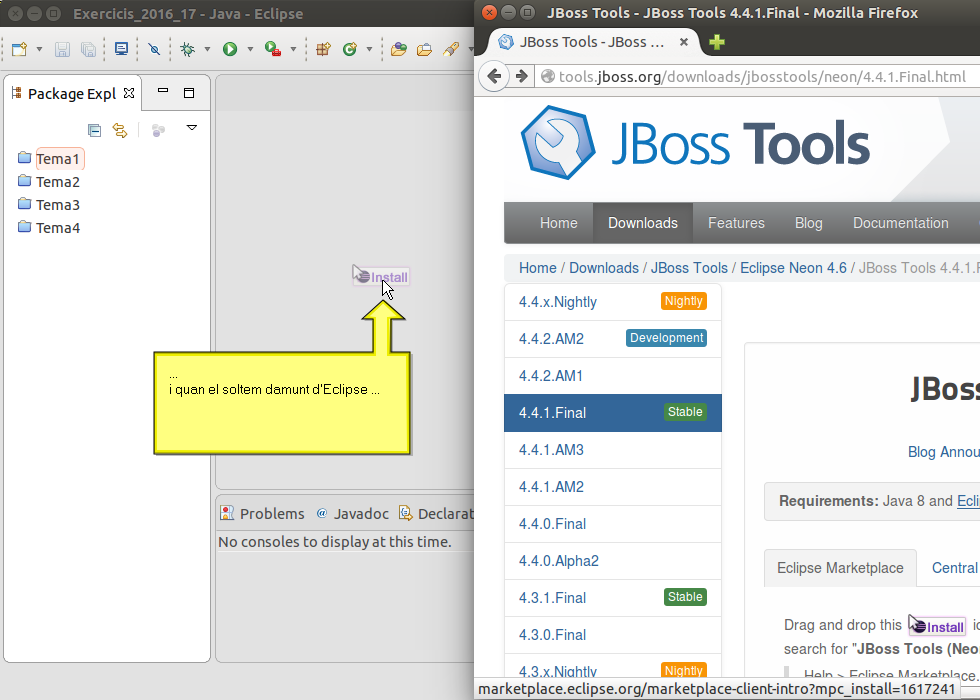Select the 4.4.2.AM2 Development version
The image size is (980, 700).
pos(612,339)
